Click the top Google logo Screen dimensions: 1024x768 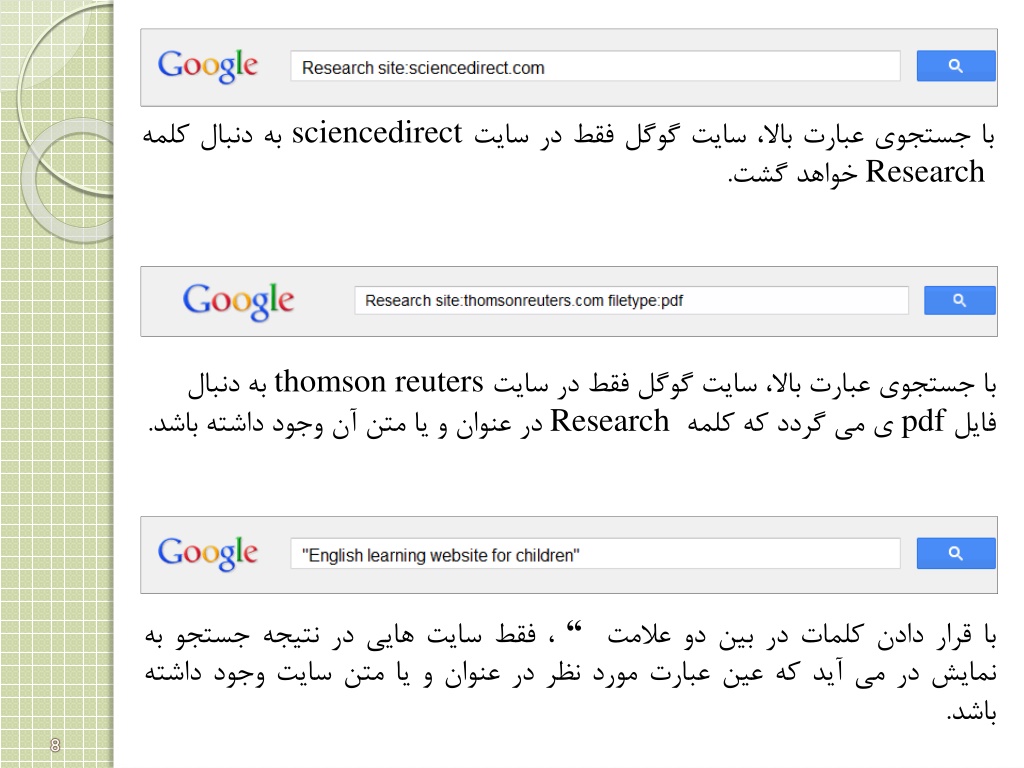pos(208,66)
